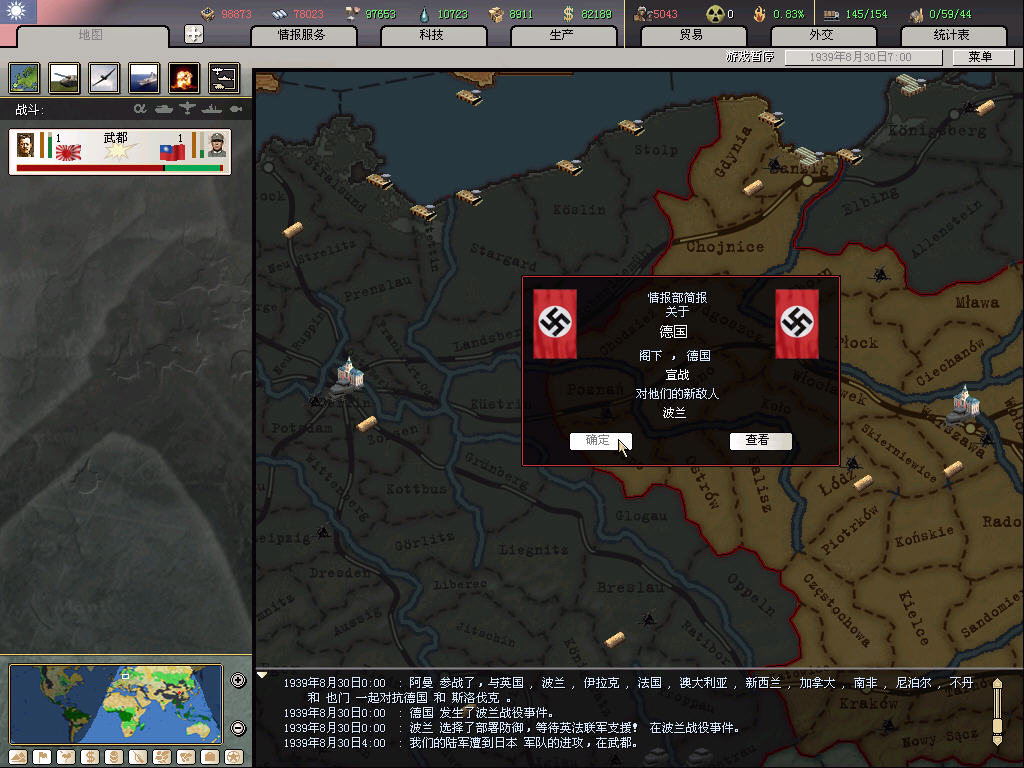Click the Japanese rising sun flag
Viewport: 1024px width, 768px height.
tap(69, 152)
